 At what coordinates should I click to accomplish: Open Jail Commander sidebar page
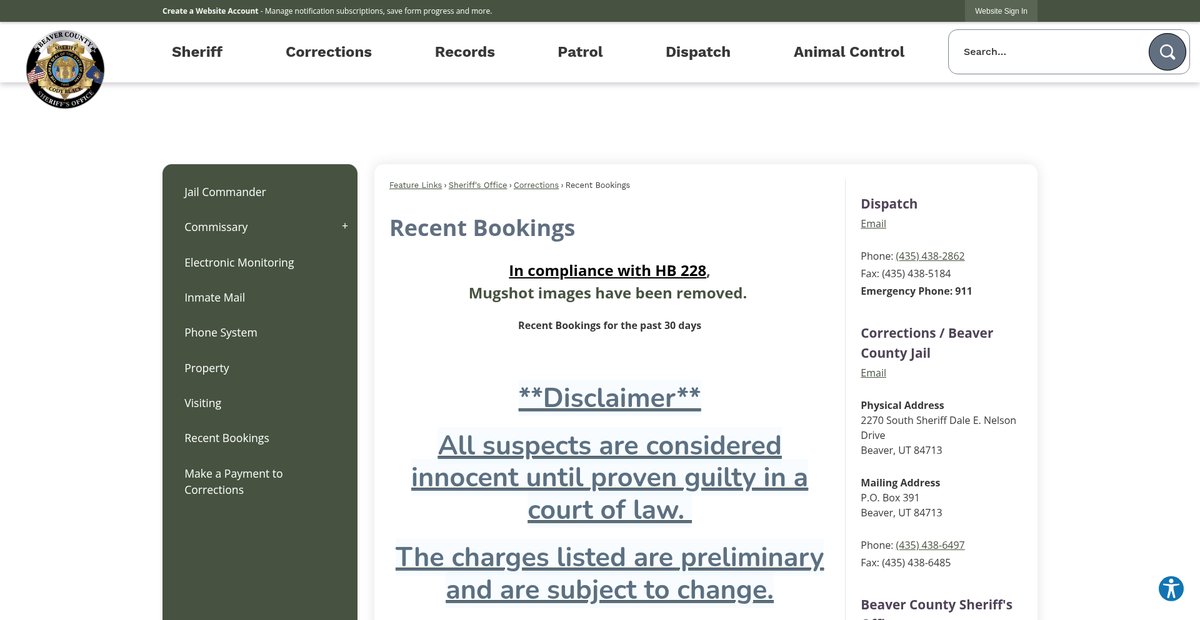(x=225, y=192)
